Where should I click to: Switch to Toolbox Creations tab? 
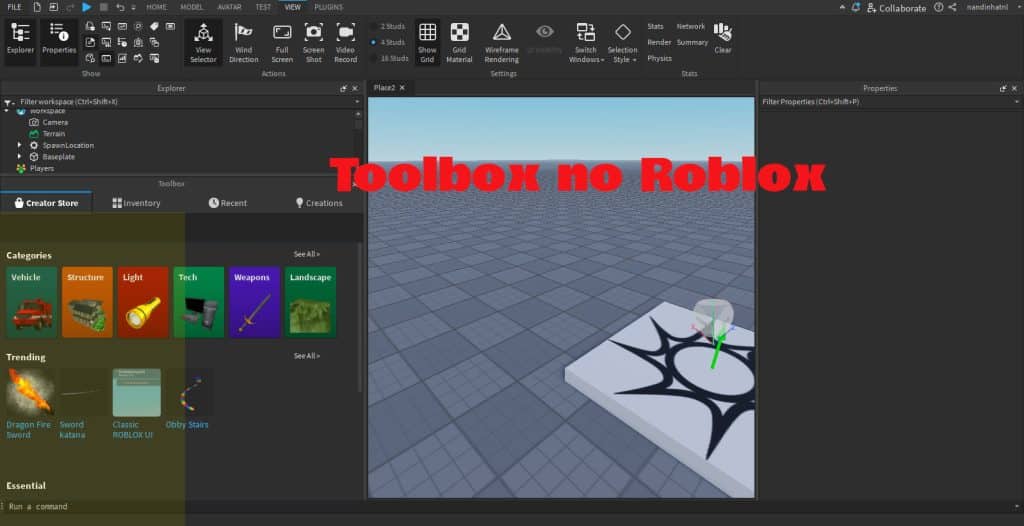coord(319,203)
